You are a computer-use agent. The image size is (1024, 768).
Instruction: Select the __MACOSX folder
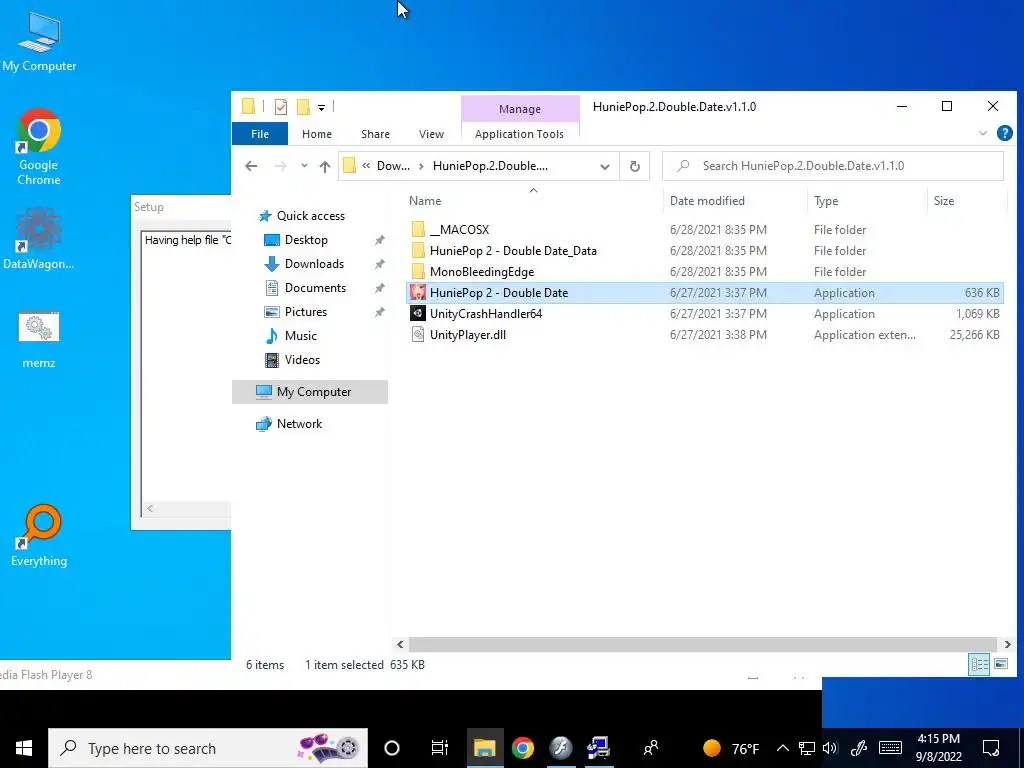click(705, 230)
